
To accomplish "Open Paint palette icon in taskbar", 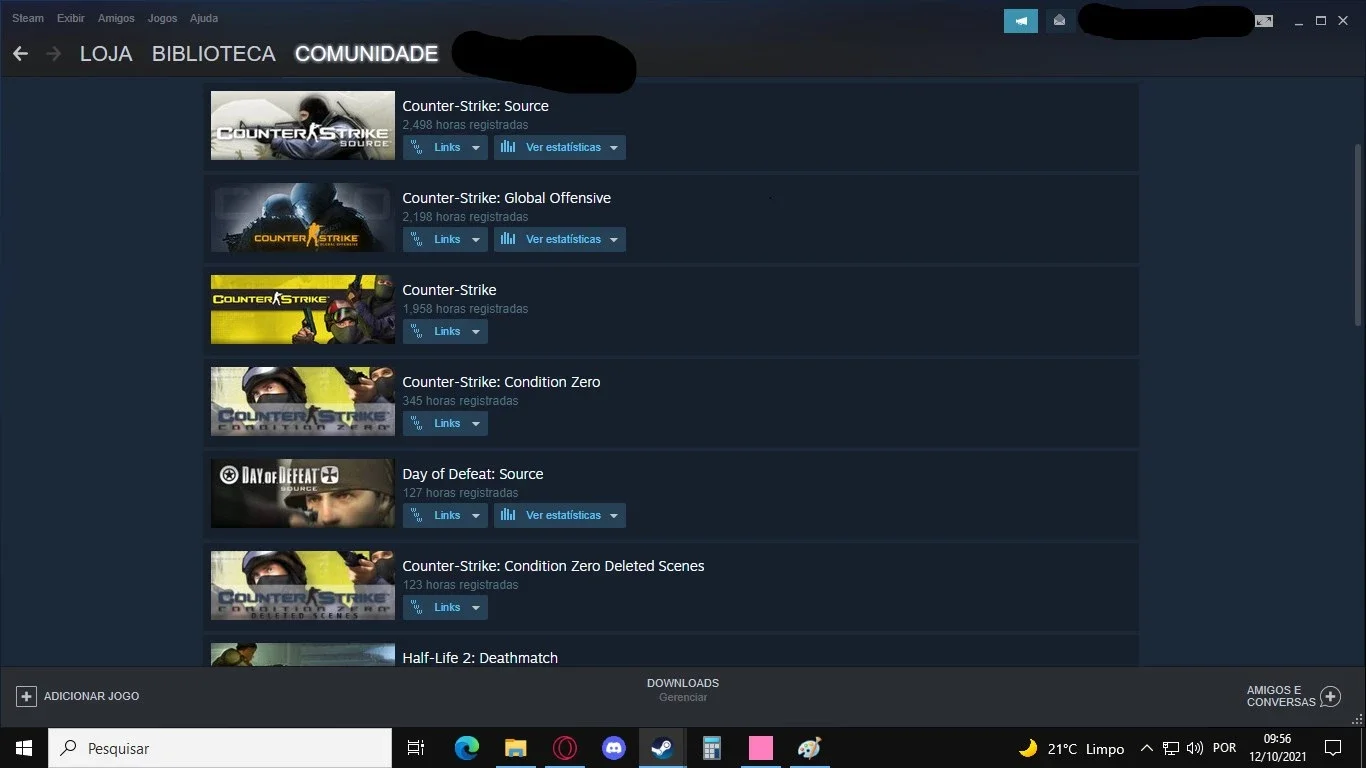I will 809,748.
